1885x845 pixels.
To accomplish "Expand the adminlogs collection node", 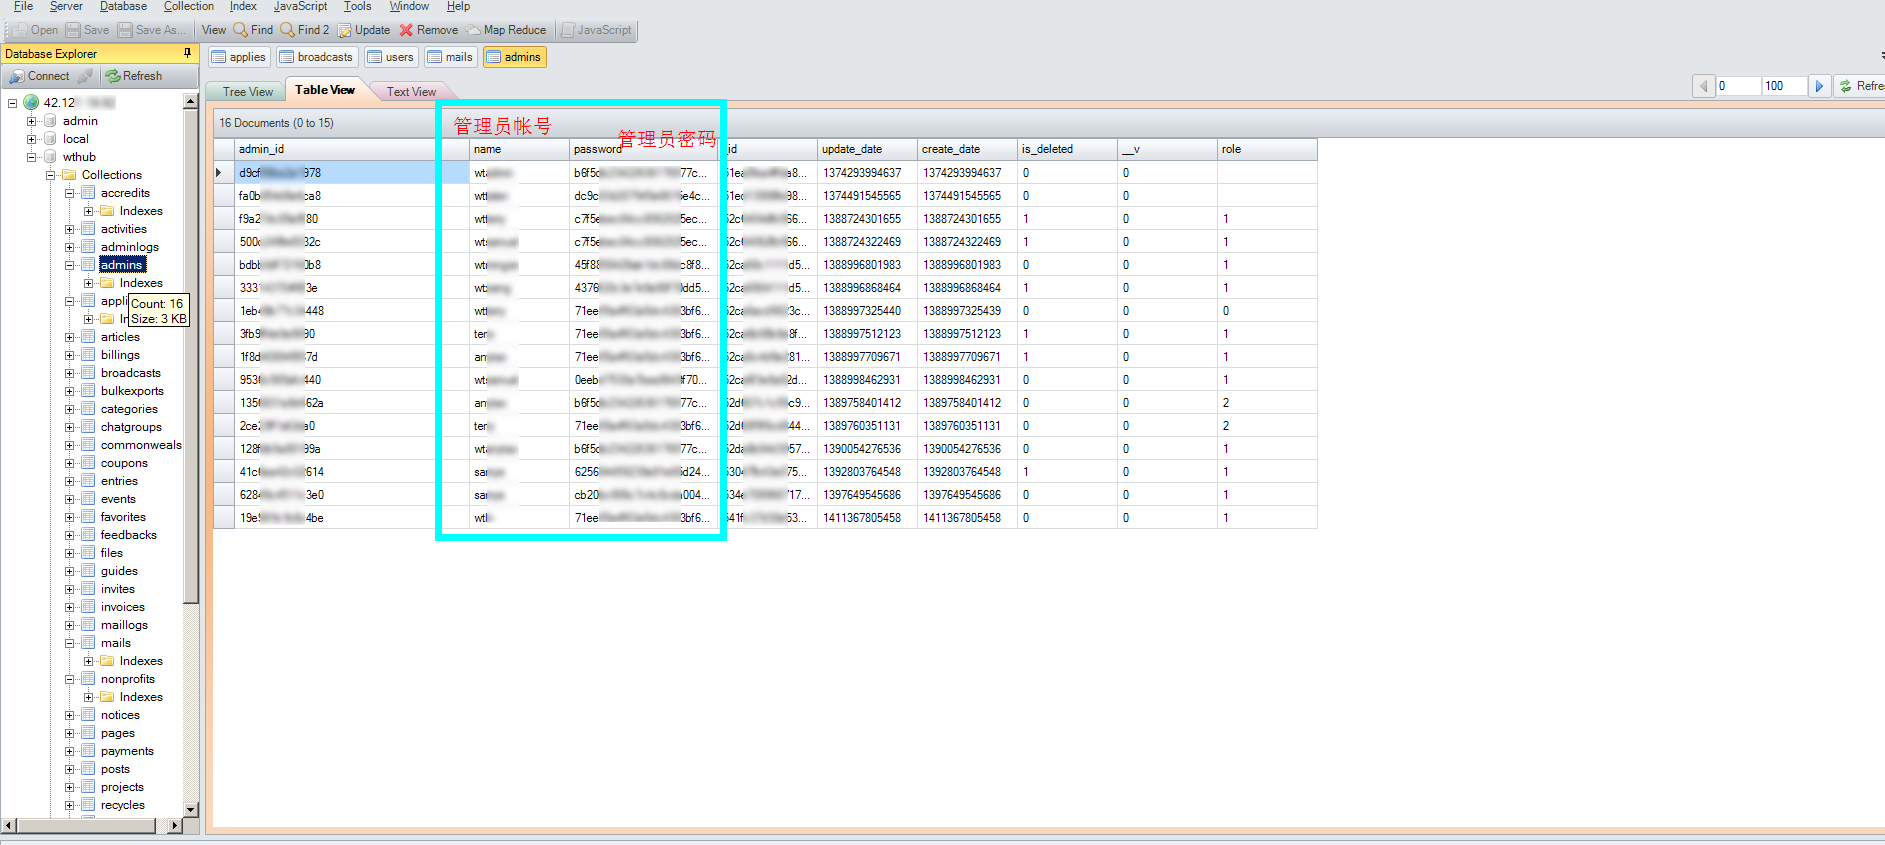I will (x=69, y=247).
